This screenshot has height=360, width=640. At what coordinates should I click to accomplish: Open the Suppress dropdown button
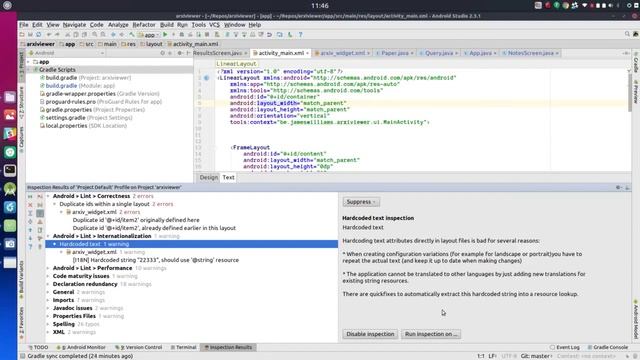pos(361,202)
